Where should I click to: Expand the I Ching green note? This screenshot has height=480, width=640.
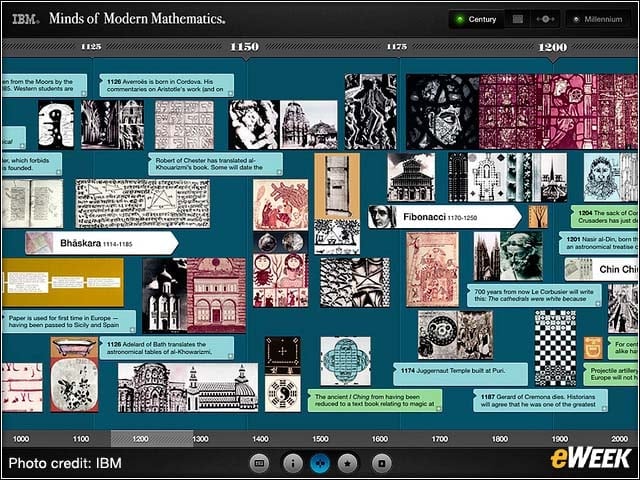click(x=375, y=400)
